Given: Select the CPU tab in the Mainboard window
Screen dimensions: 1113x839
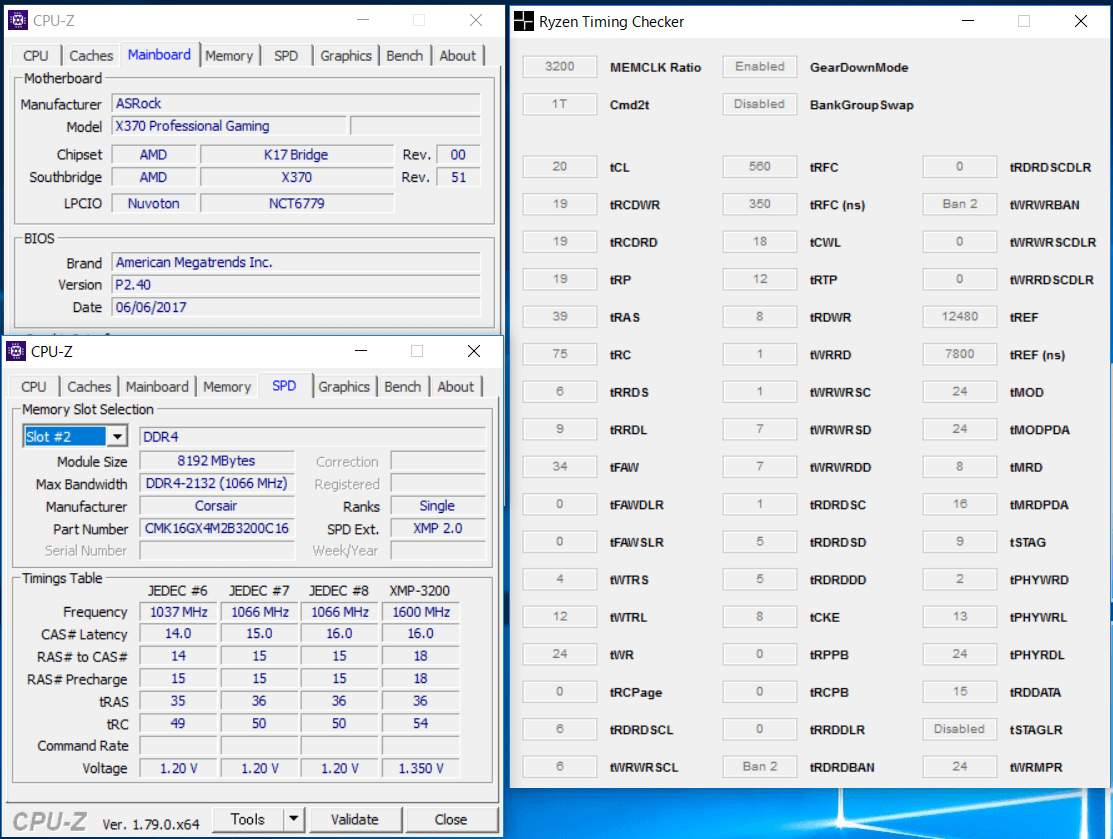Looking at the screenshot, I should (x=36, y=56).
